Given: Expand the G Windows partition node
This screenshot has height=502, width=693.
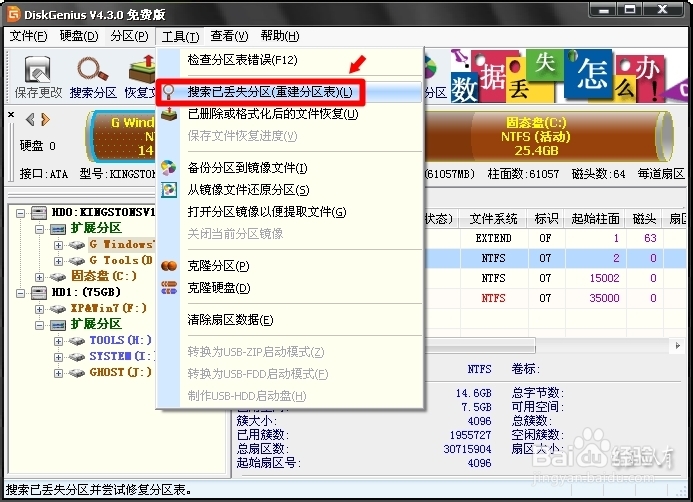Looking at the screenshot, I should pos(58,245).
